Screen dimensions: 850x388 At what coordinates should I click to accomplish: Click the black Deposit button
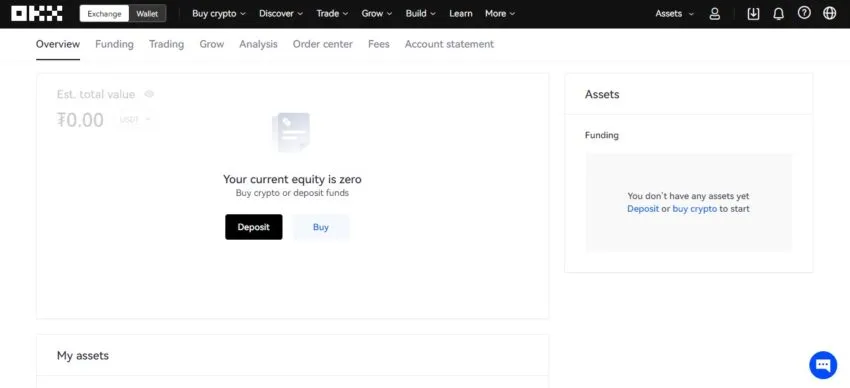254,227
